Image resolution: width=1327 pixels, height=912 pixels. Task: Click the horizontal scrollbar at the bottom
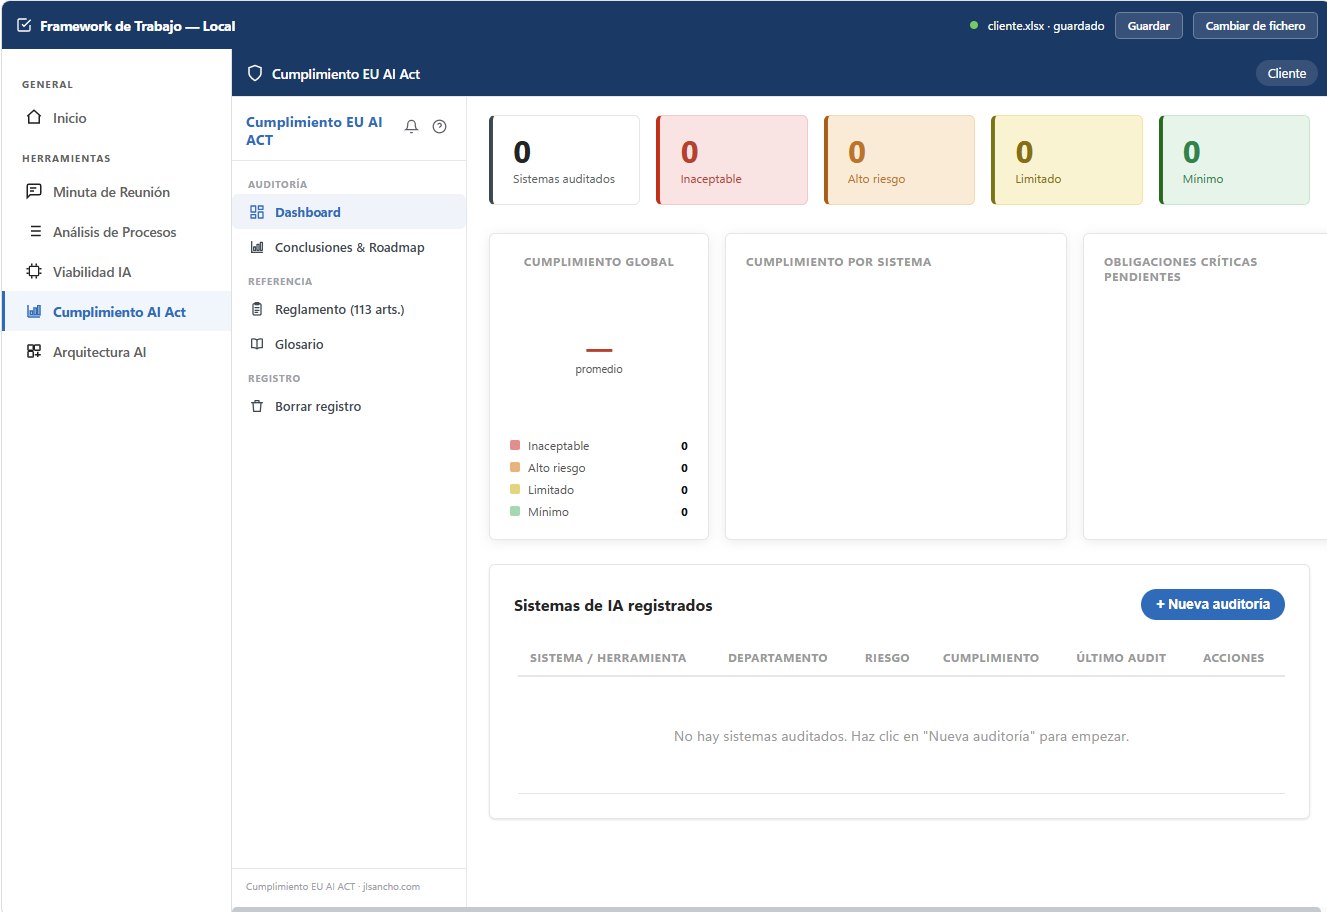776,909
